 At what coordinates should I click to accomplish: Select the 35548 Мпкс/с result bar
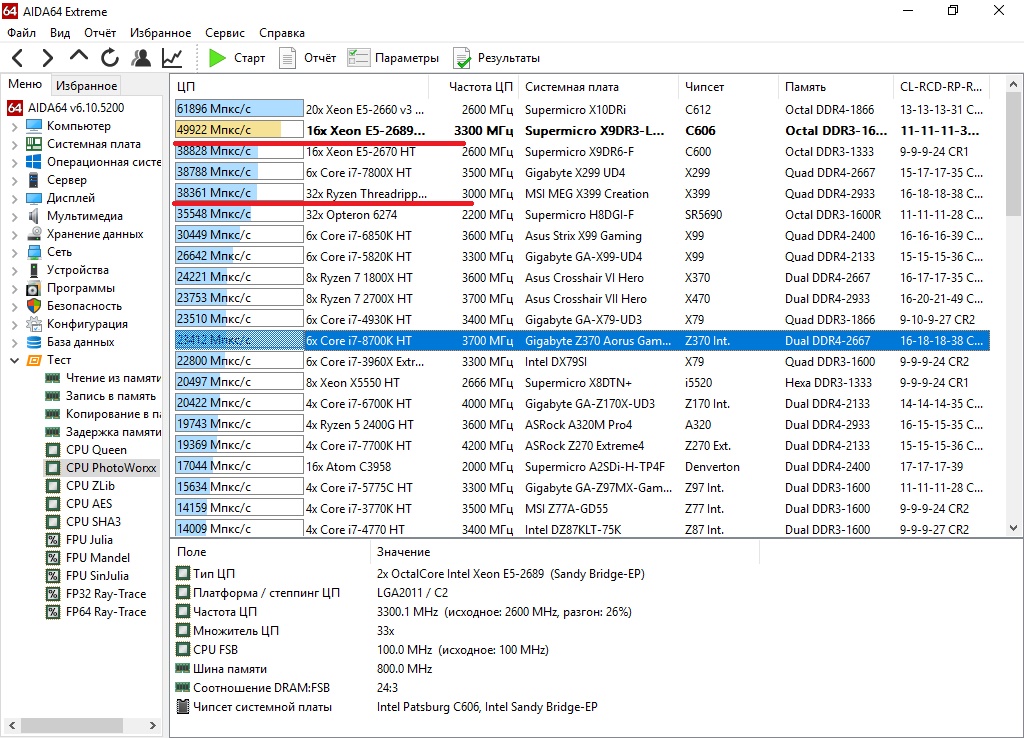coord(239,214)
